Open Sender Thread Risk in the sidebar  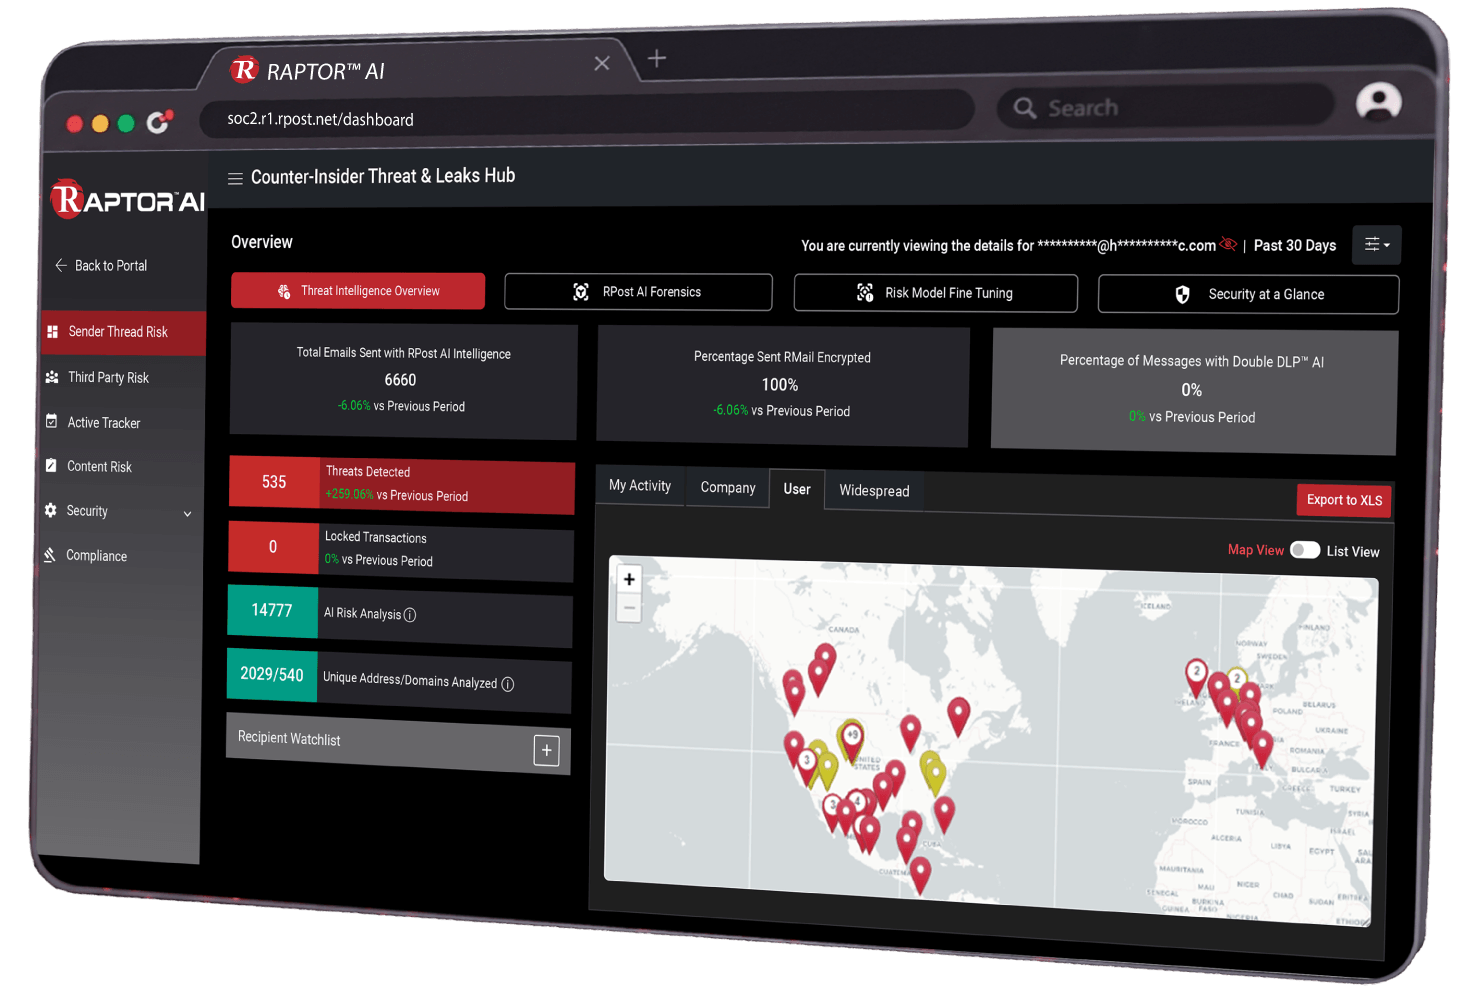tap(124, 332)
